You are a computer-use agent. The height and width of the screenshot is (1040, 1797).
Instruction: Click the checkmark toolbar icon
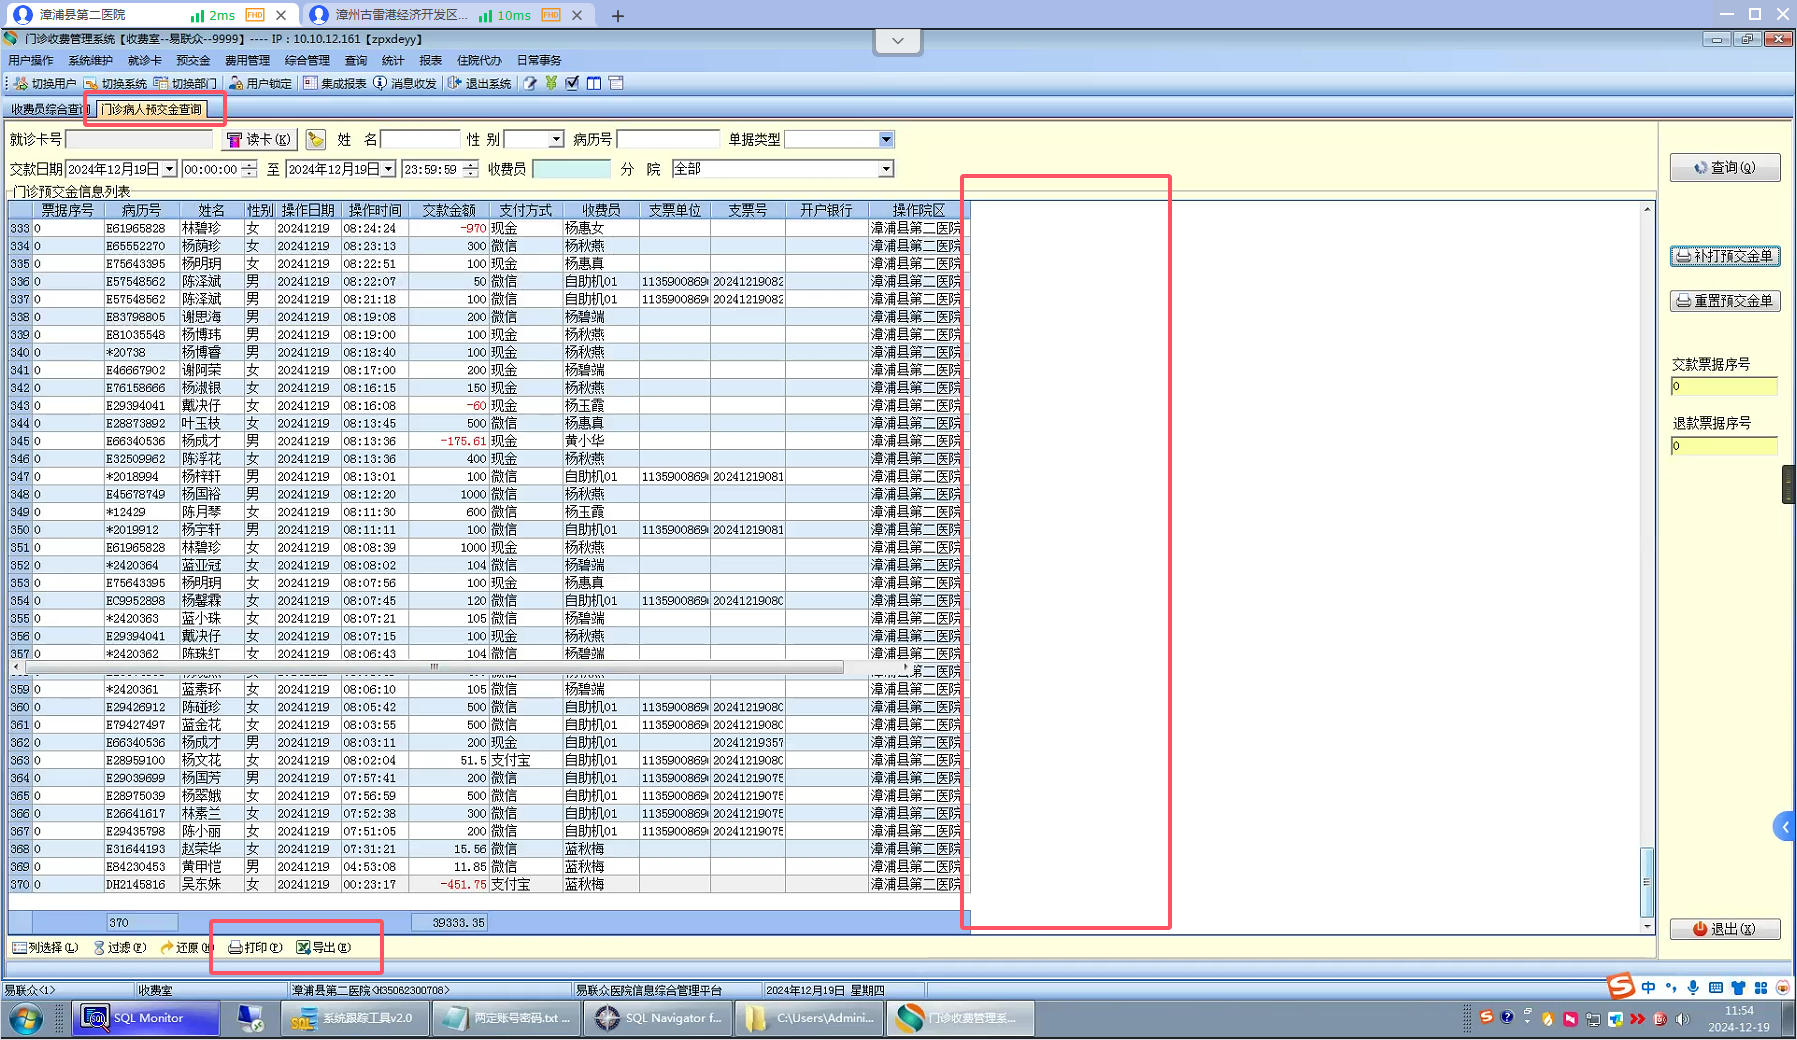[x=572, y=83]
